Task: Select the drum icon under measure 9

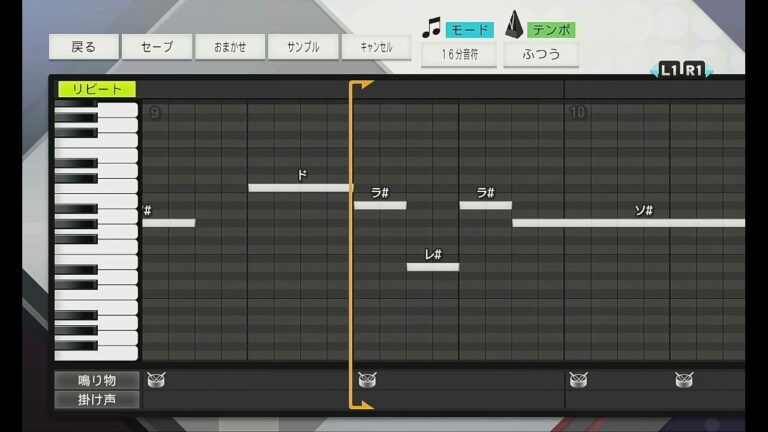Action: click(156, 379)
